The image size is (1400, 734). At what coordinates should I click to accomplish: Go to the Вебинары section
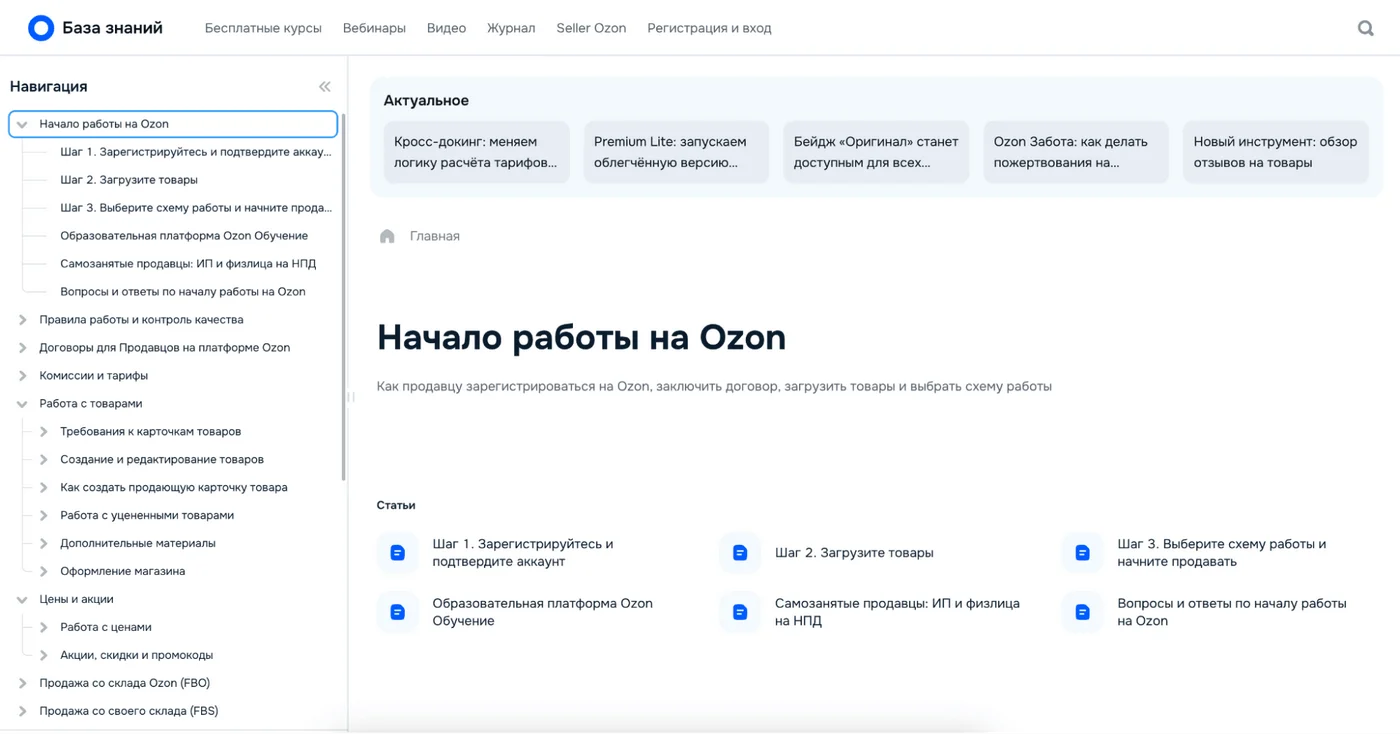click(x=374, y=28)
